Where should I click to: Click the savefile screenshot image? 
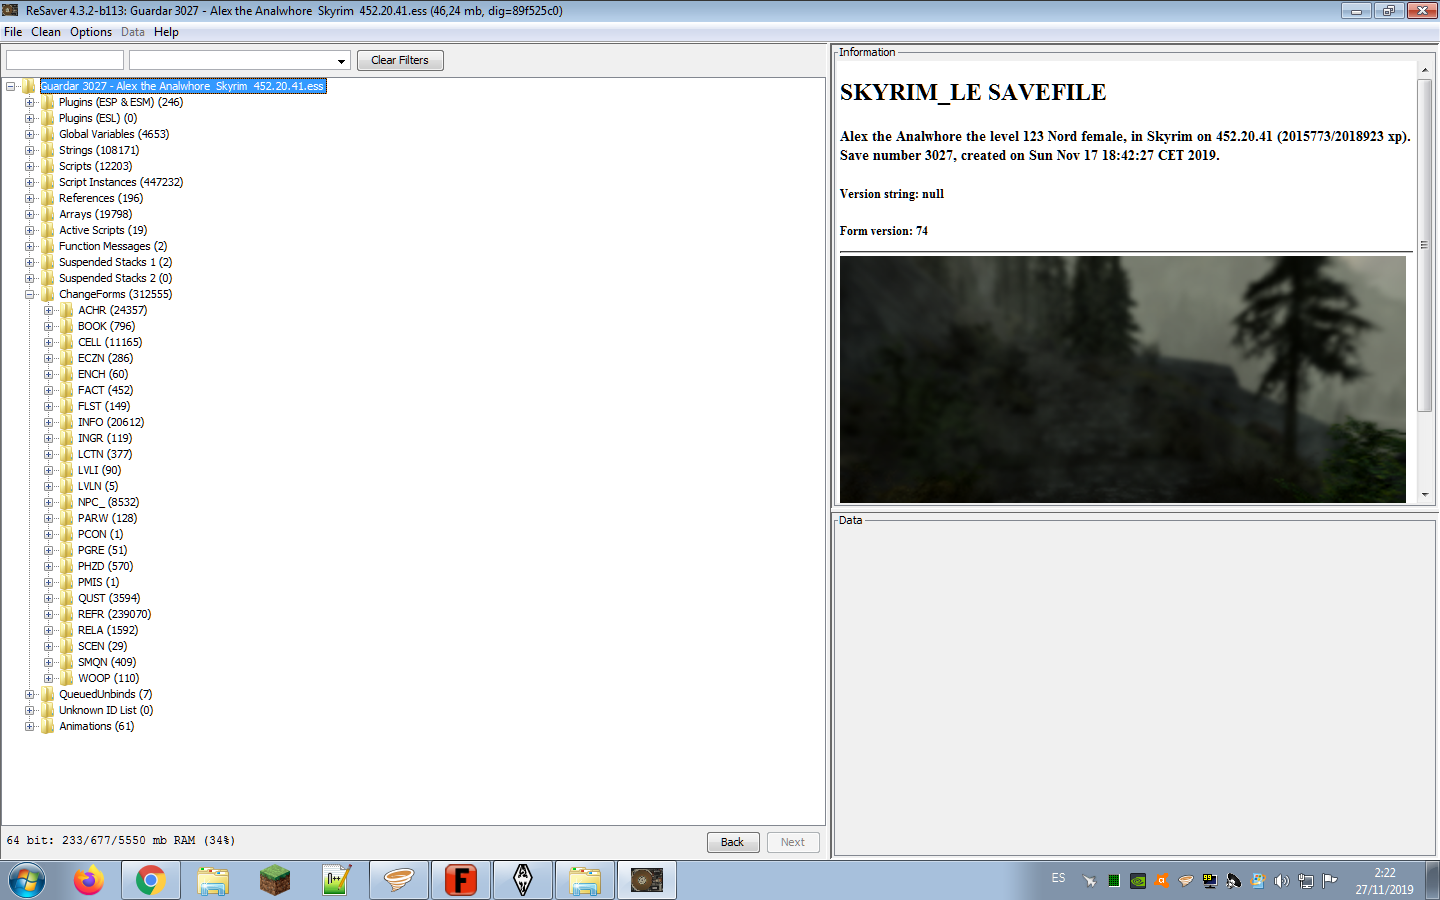point(1123,379)
